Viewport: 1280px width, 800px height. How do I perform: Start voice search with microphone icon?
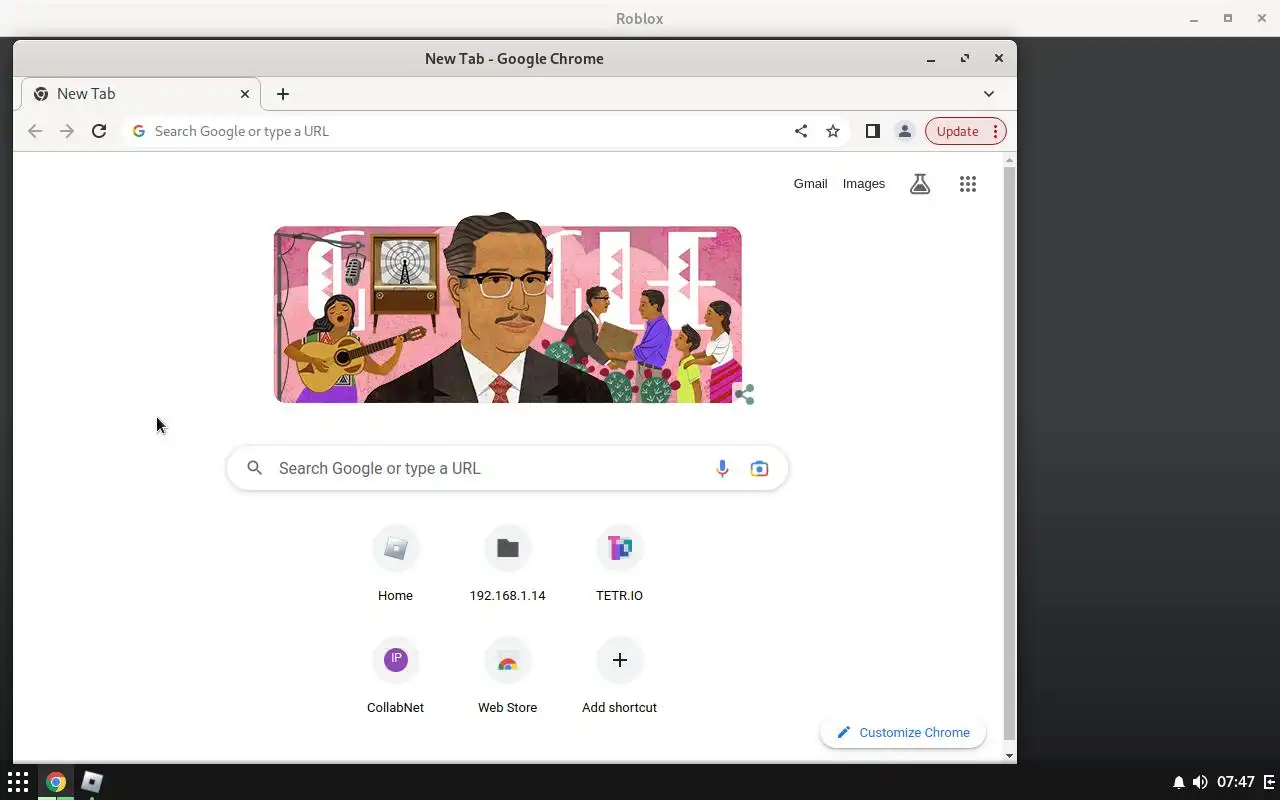[x=722, y=468]
